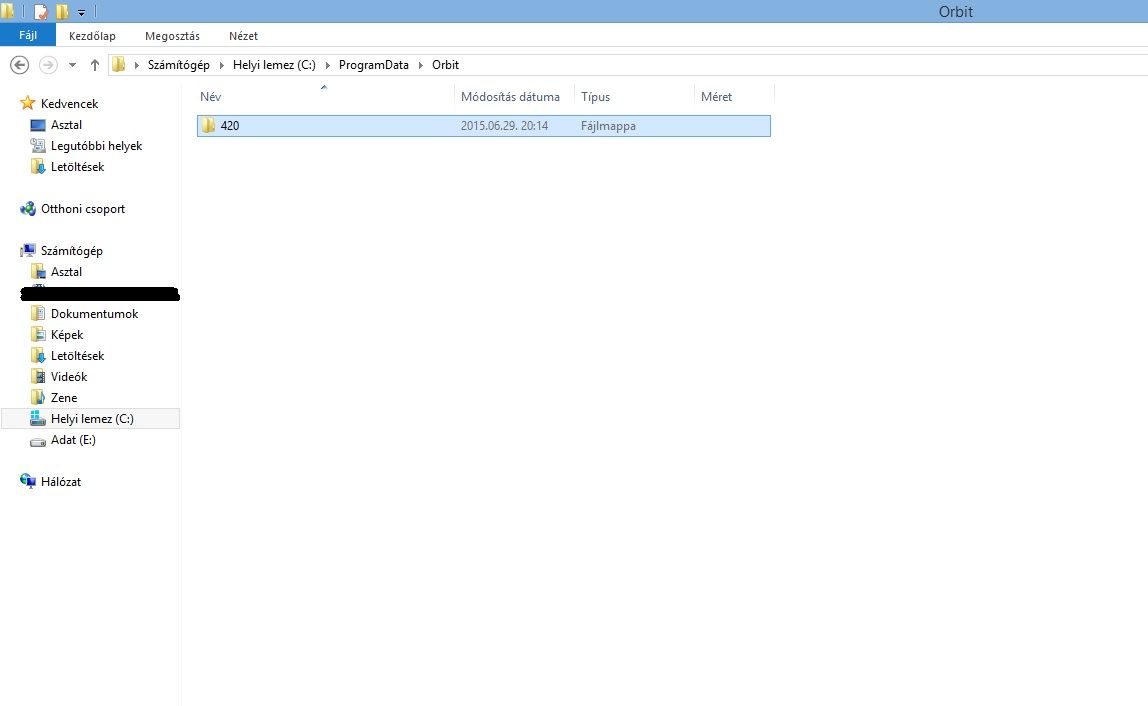This screenshot has height=706, width=1148.
Task: Select the 420 folder icon in file list
Action: click(x=209, y=125)
